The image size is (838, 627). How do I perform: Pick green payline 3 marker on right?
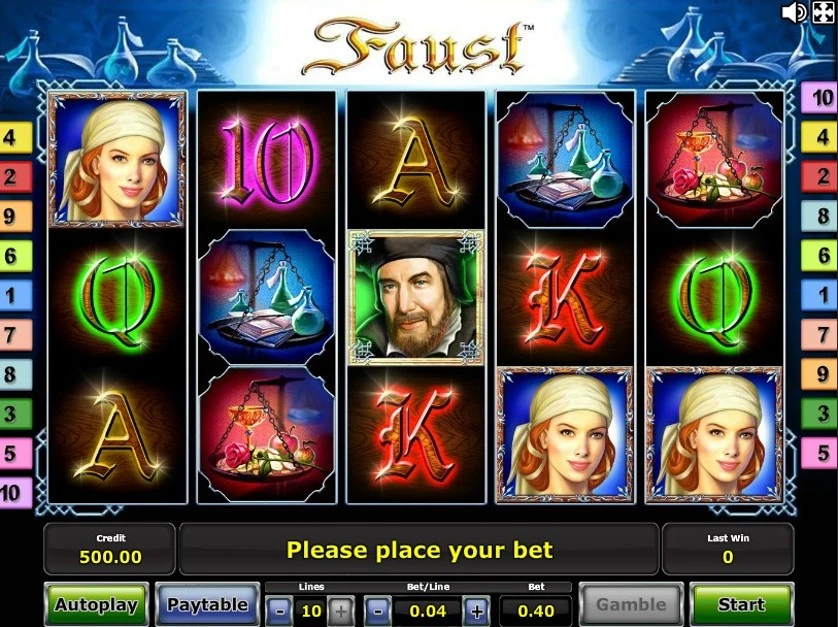[x=820, y=413]
